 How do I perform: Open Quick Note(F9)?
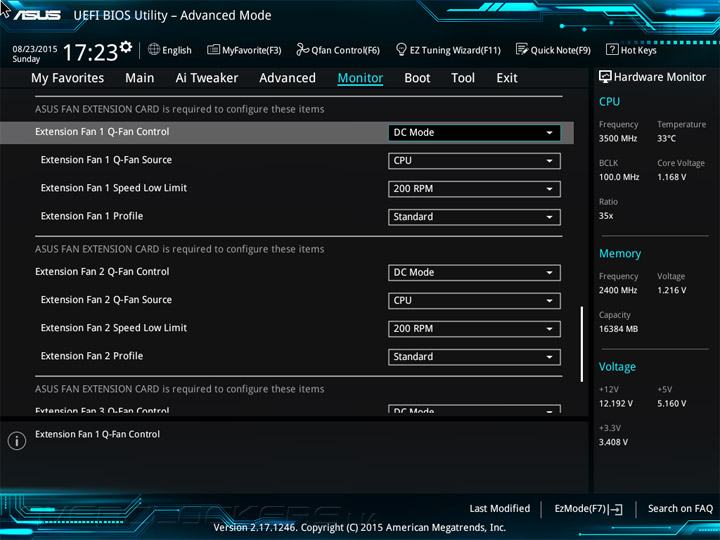[x=553, y=50]
